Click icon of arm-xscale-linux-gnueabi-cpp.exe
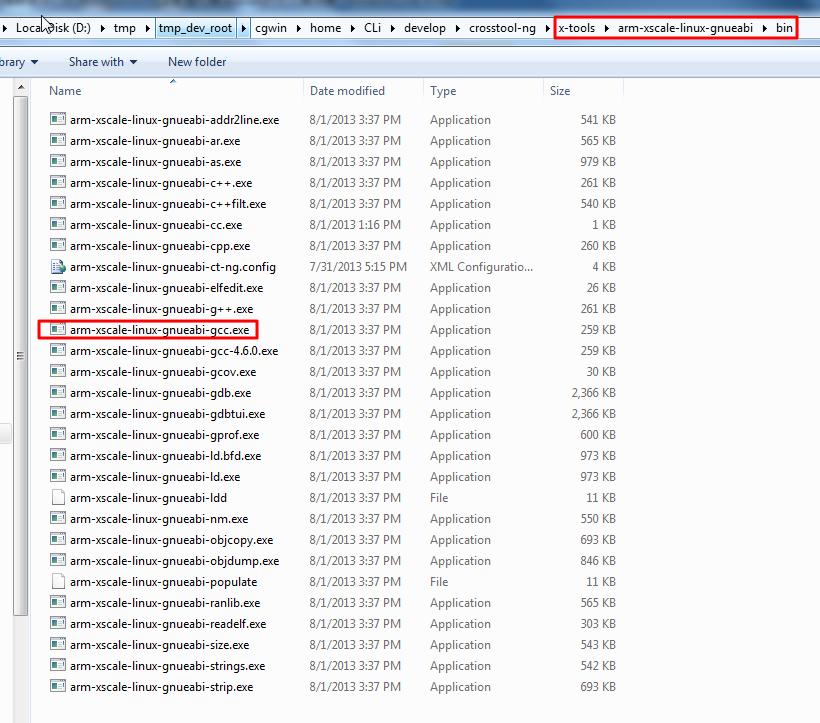 58,245
